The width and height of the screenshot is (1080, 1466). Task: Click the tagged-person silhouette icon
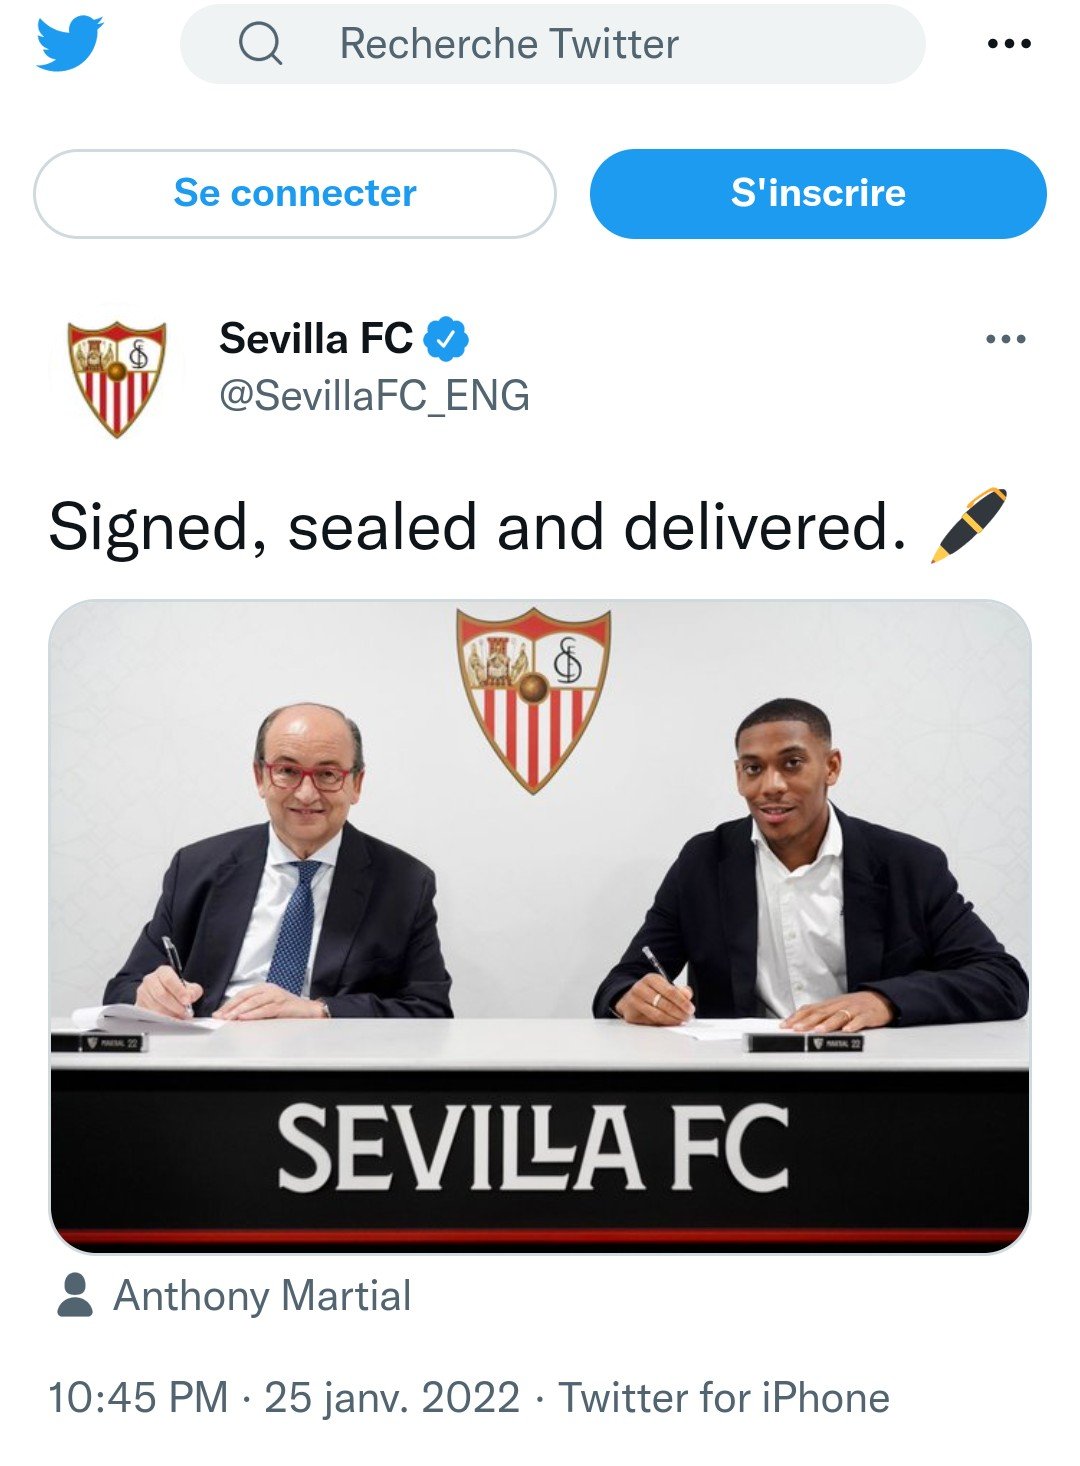75,1295
